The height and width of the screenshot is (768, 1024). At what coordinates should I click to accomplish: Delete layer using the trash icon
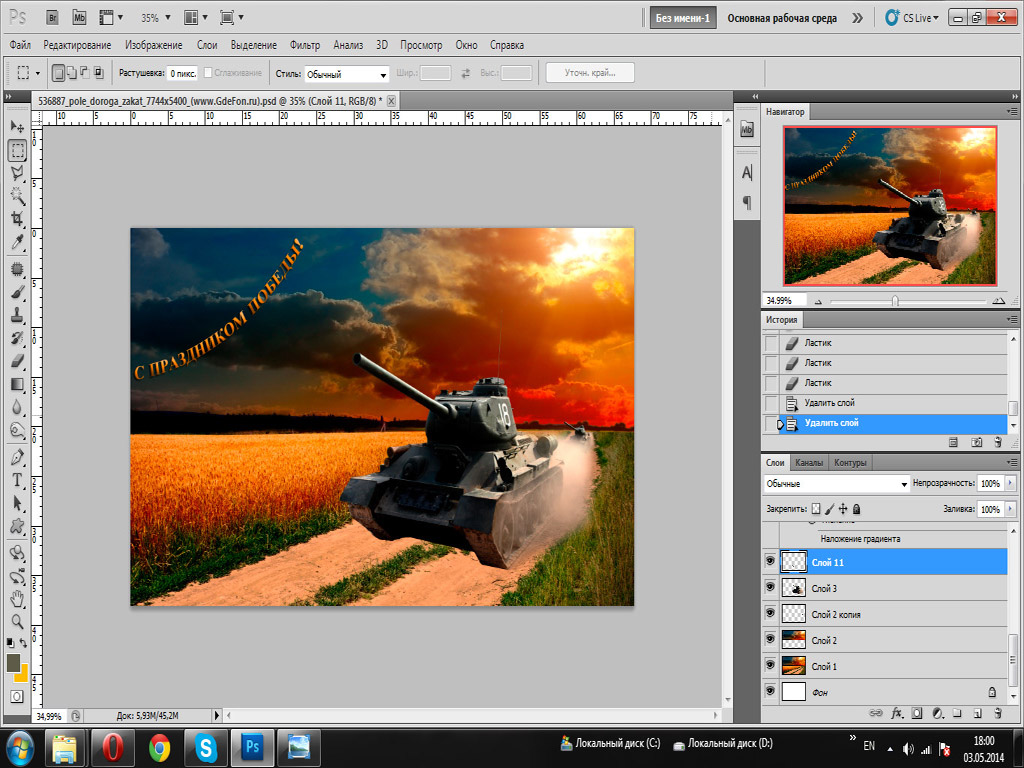click(999, 714)
